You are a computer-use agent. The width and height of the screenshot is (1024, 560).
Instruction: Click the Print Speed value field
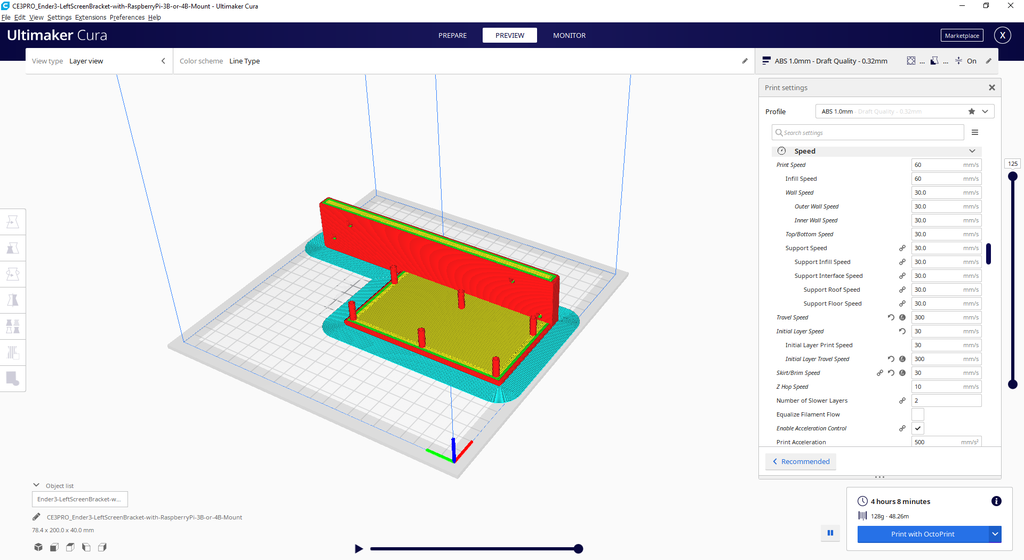pos(946,164)
